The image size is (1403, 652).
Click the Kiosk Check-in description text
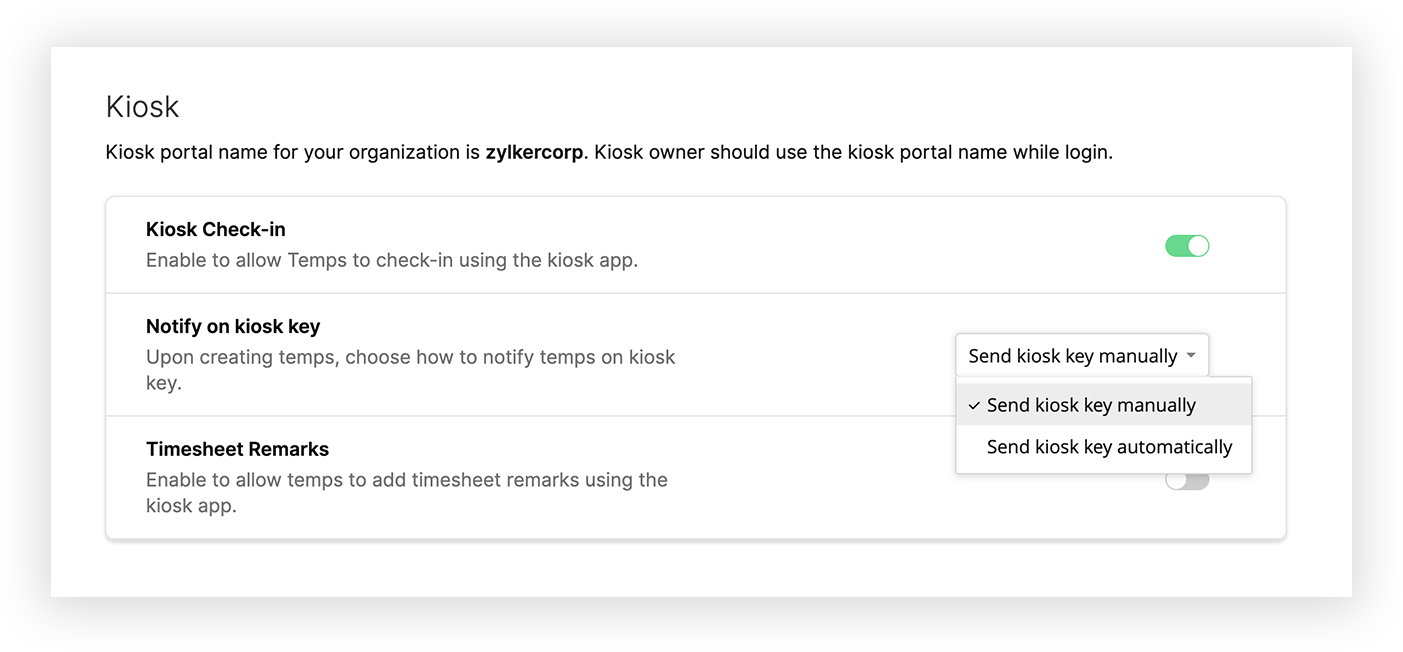coord(391,260)
